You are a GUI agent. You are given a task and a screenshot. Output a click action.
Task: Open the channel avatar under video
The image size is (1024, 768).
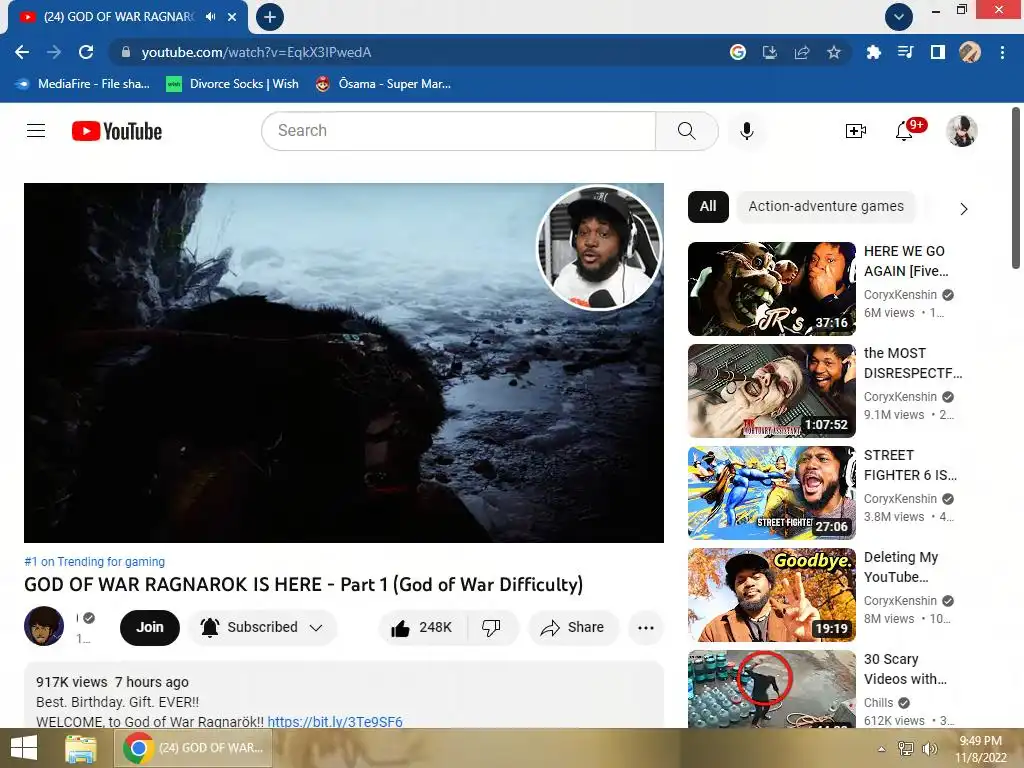click(x=44, y=626)
